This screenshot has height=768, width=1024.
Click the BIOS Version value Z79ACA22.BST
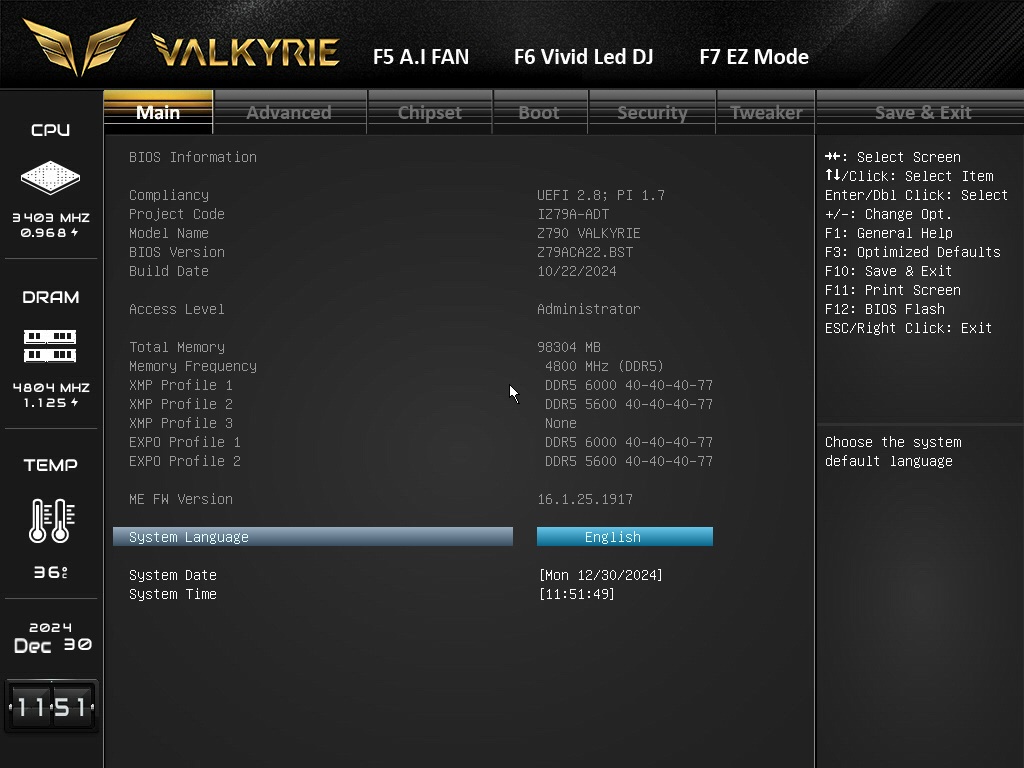point(585,252)
